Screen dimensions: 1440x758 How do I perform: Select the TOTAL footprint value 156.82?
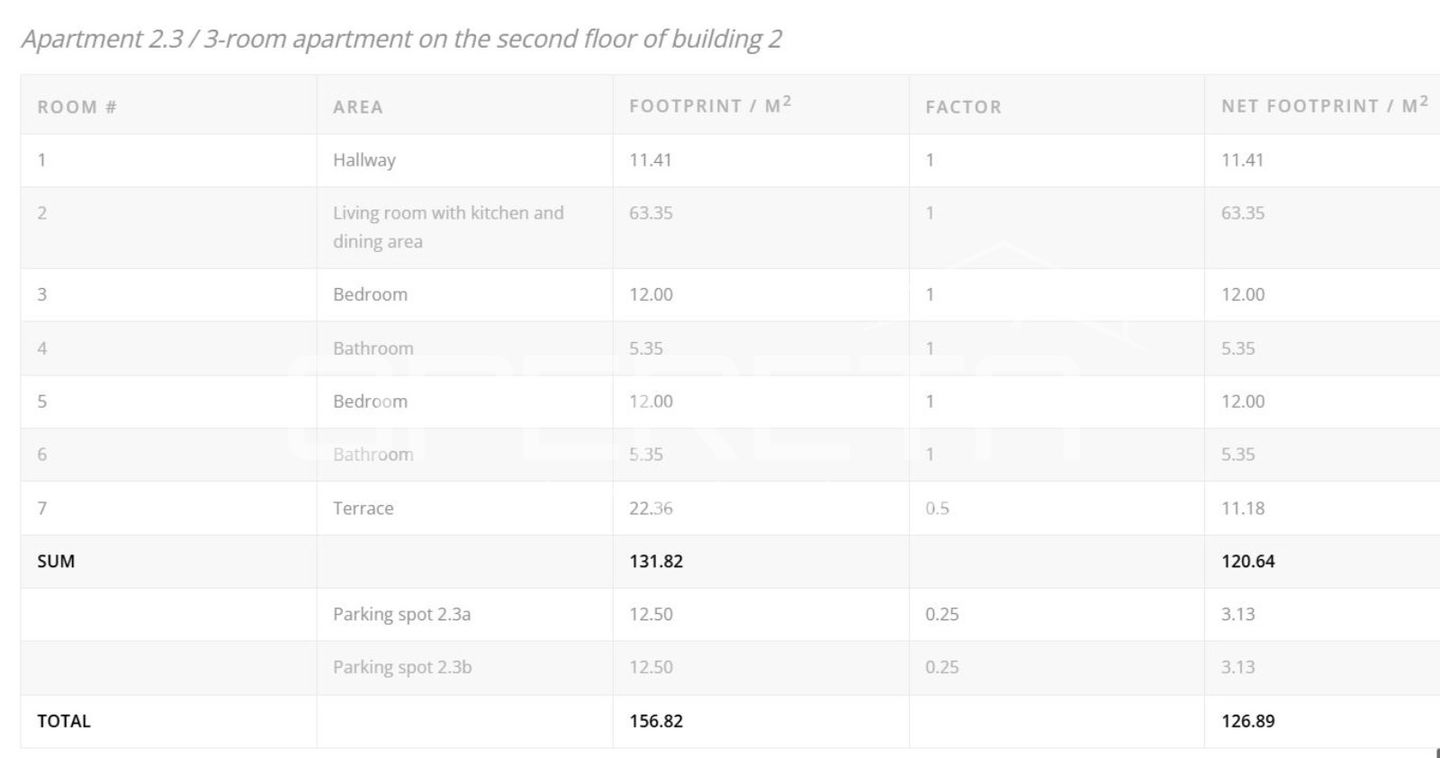click(x=656, y=721)
